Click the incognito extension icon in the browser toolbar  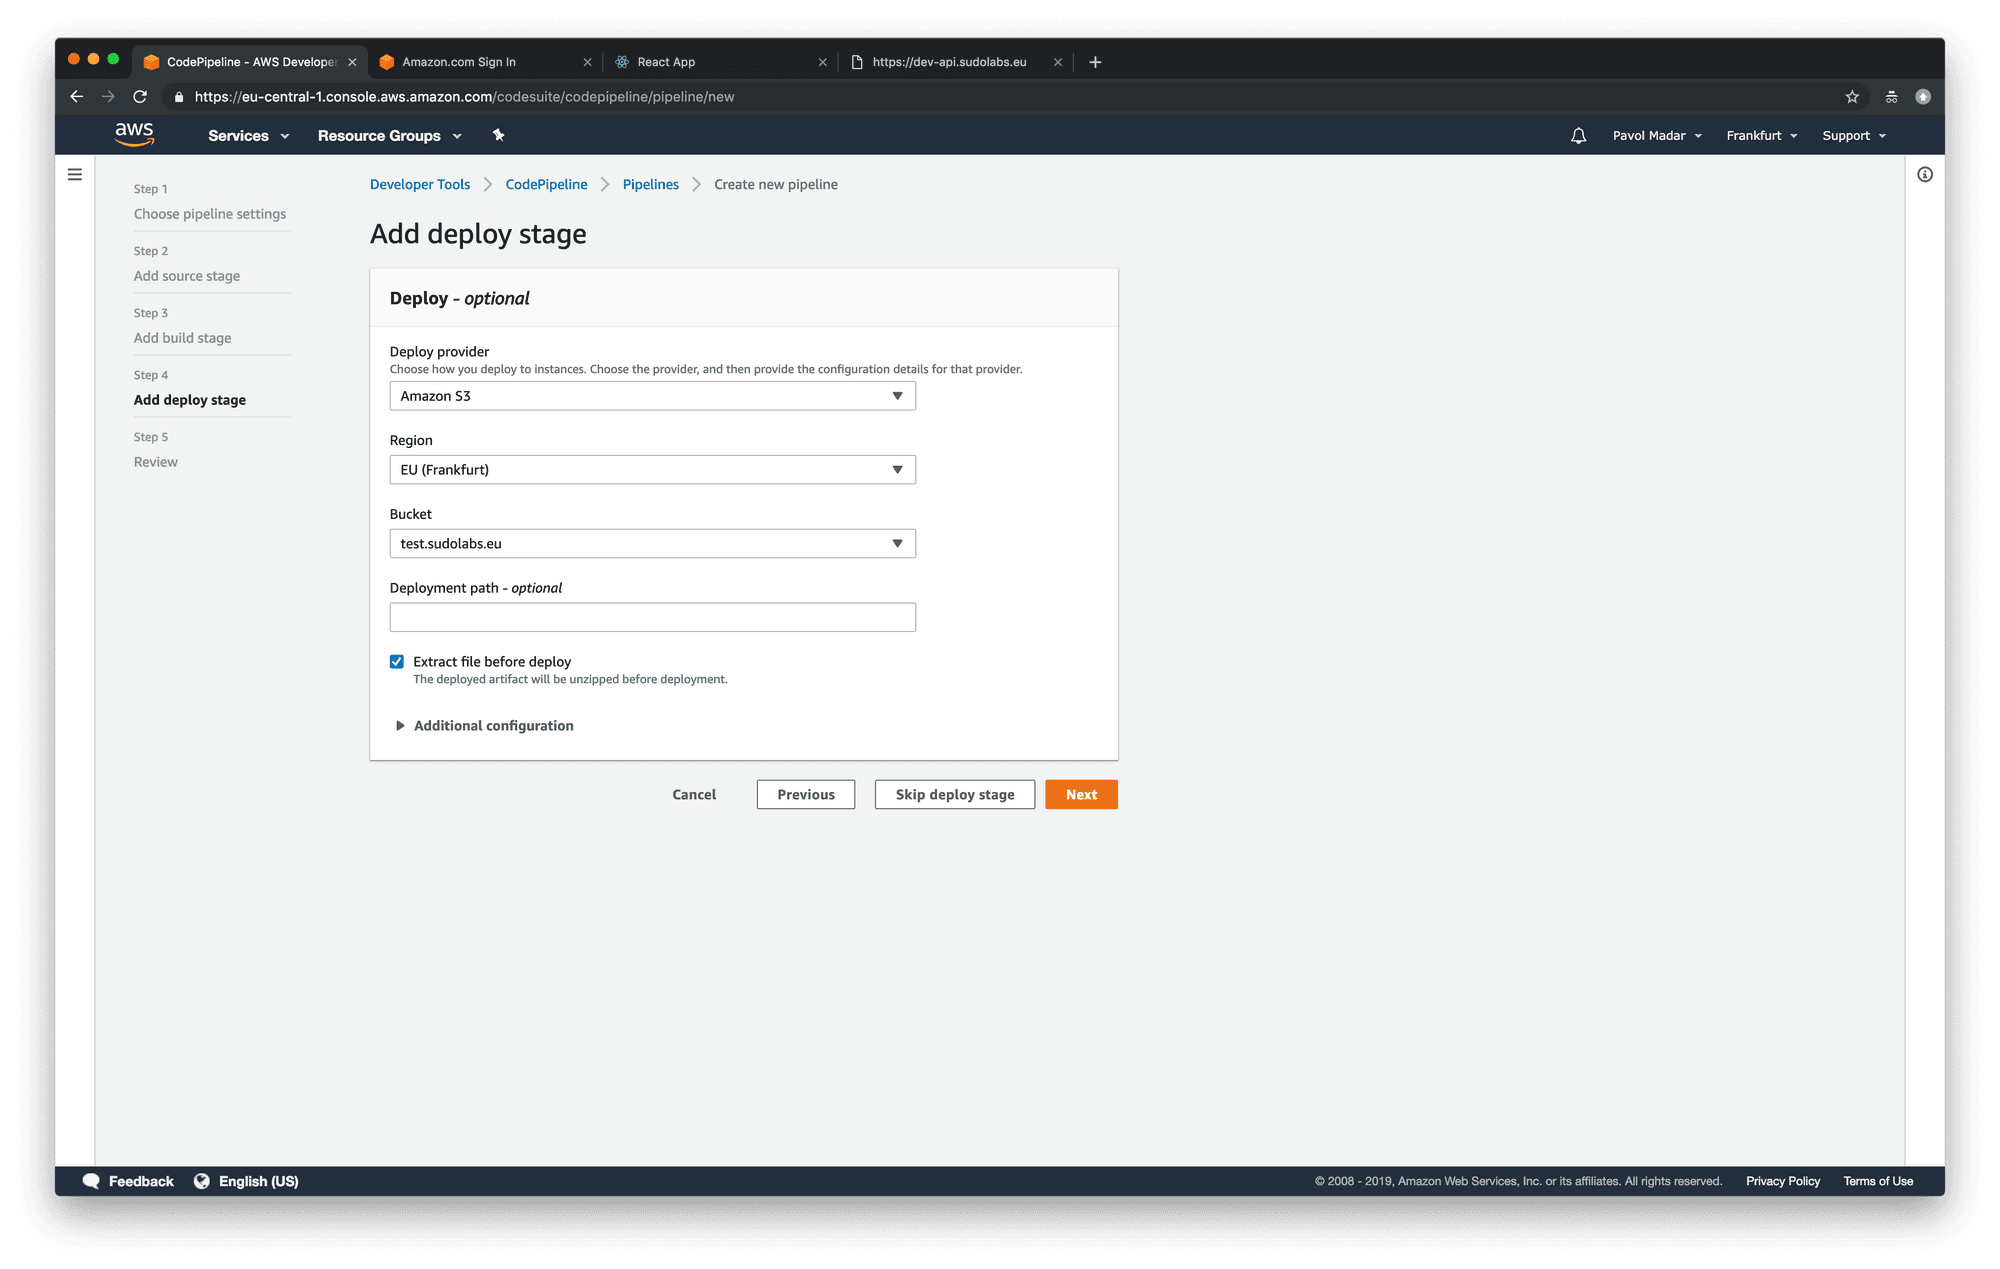click(1891, 96)
